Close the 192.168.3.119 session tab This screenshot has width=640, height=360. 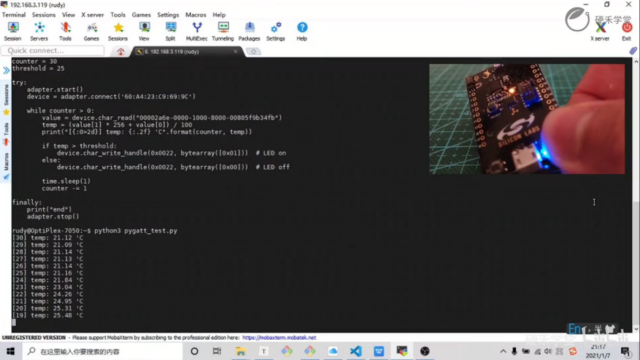236,51
